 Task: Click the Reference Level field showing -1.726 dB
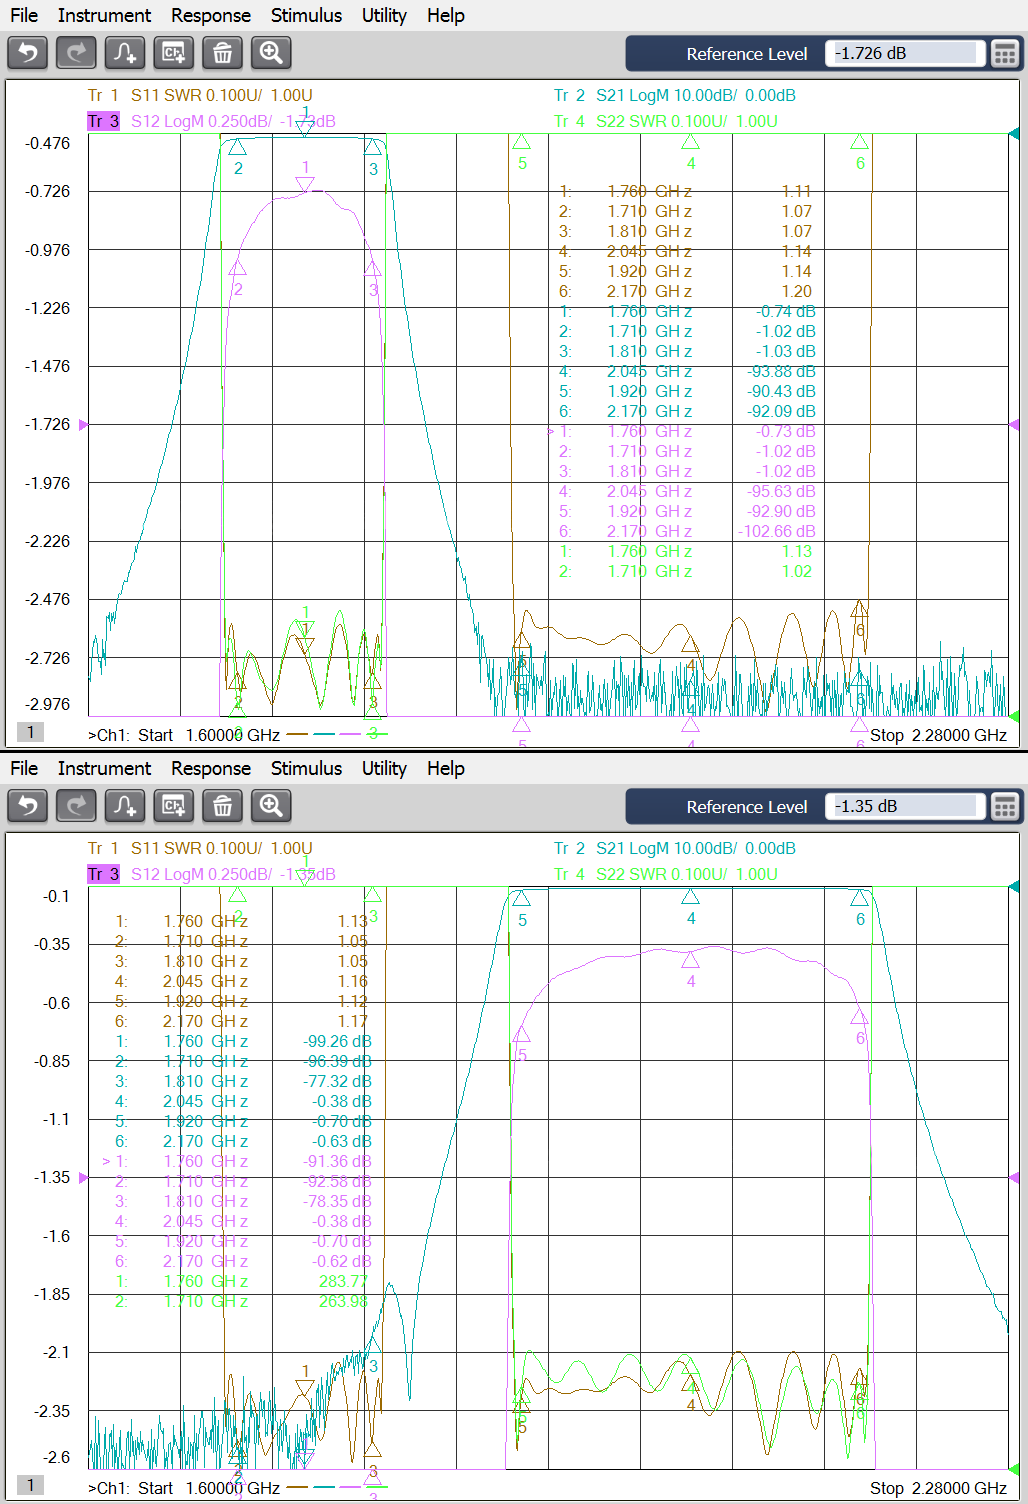[x=904, y=54]
